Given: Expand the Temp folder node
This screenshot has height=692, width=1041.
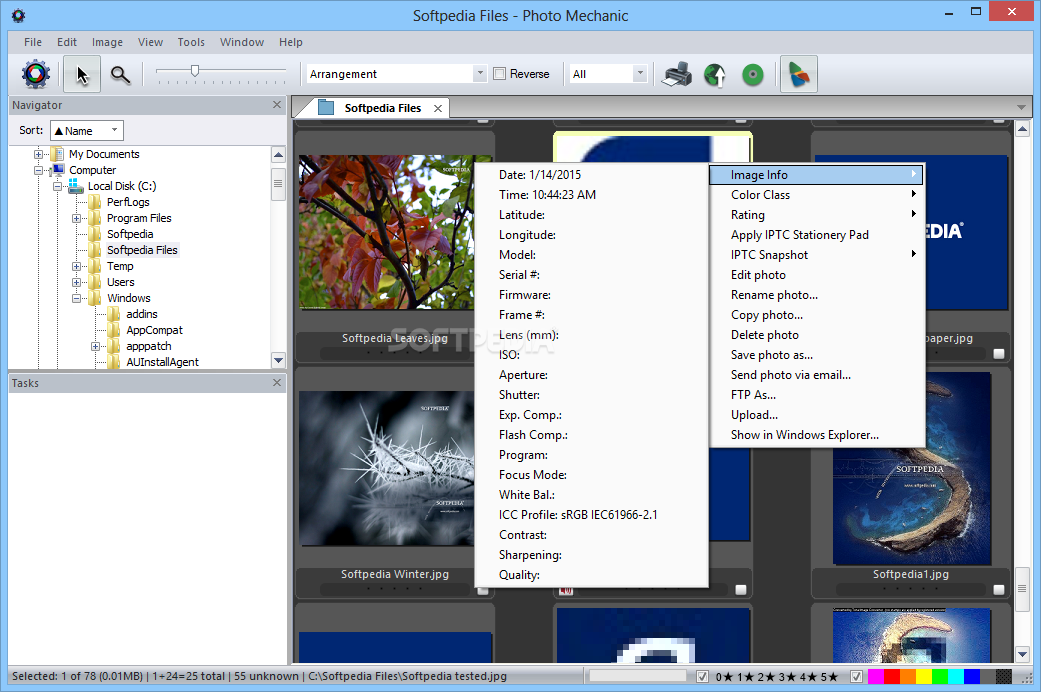Looking at the screenshot, I should [76, 266].
